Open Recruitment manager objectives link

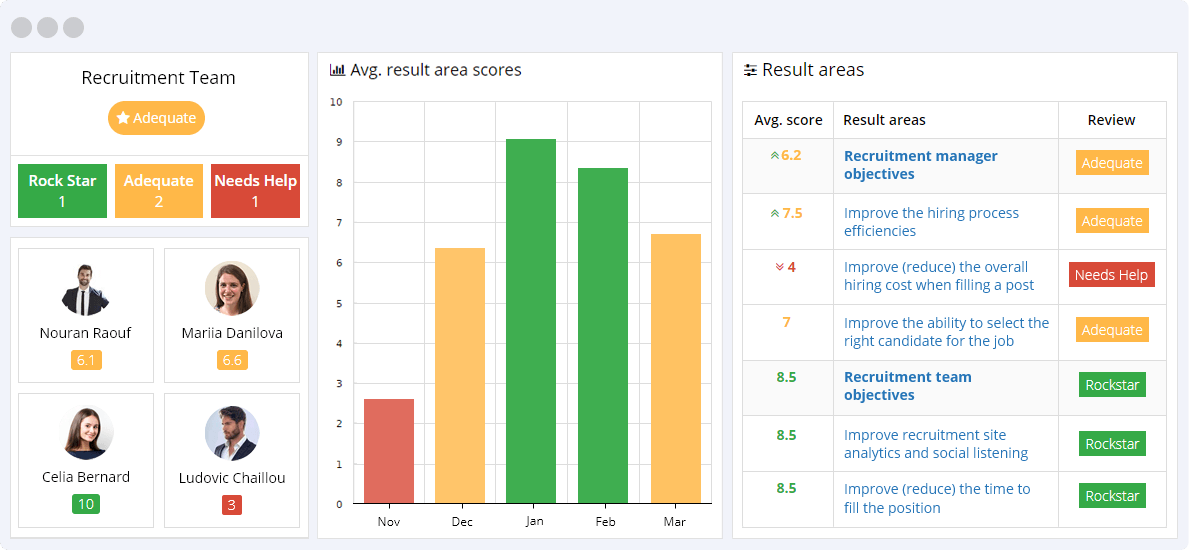tap(921, 165)
